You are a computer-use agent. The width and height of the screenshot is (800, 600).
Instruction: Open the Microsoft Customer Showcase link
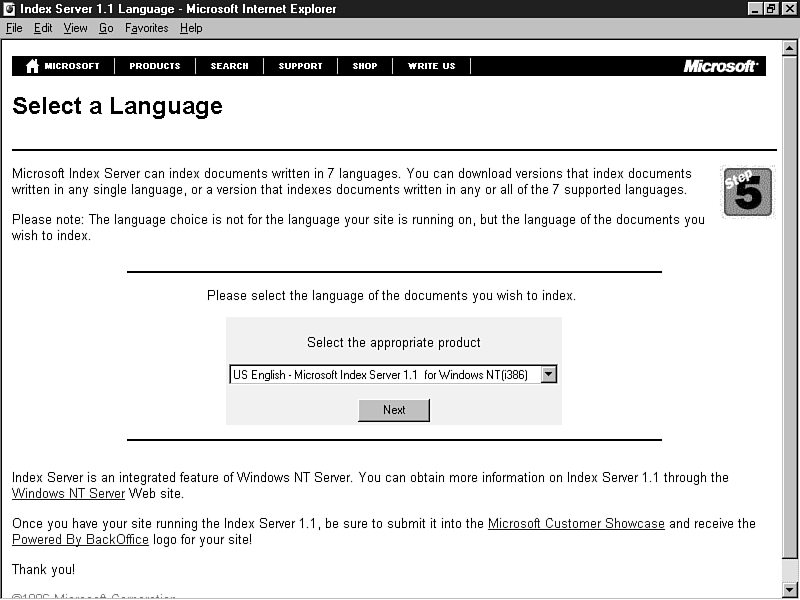coord(576,523)
